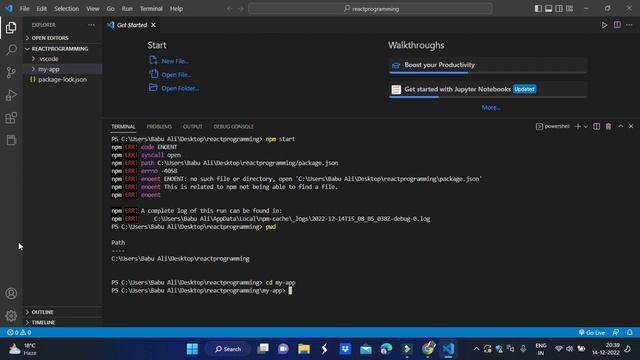This screenshot has height=360, width=640.
Task: Click the More walkthroughs link
Action: [491, 108]
